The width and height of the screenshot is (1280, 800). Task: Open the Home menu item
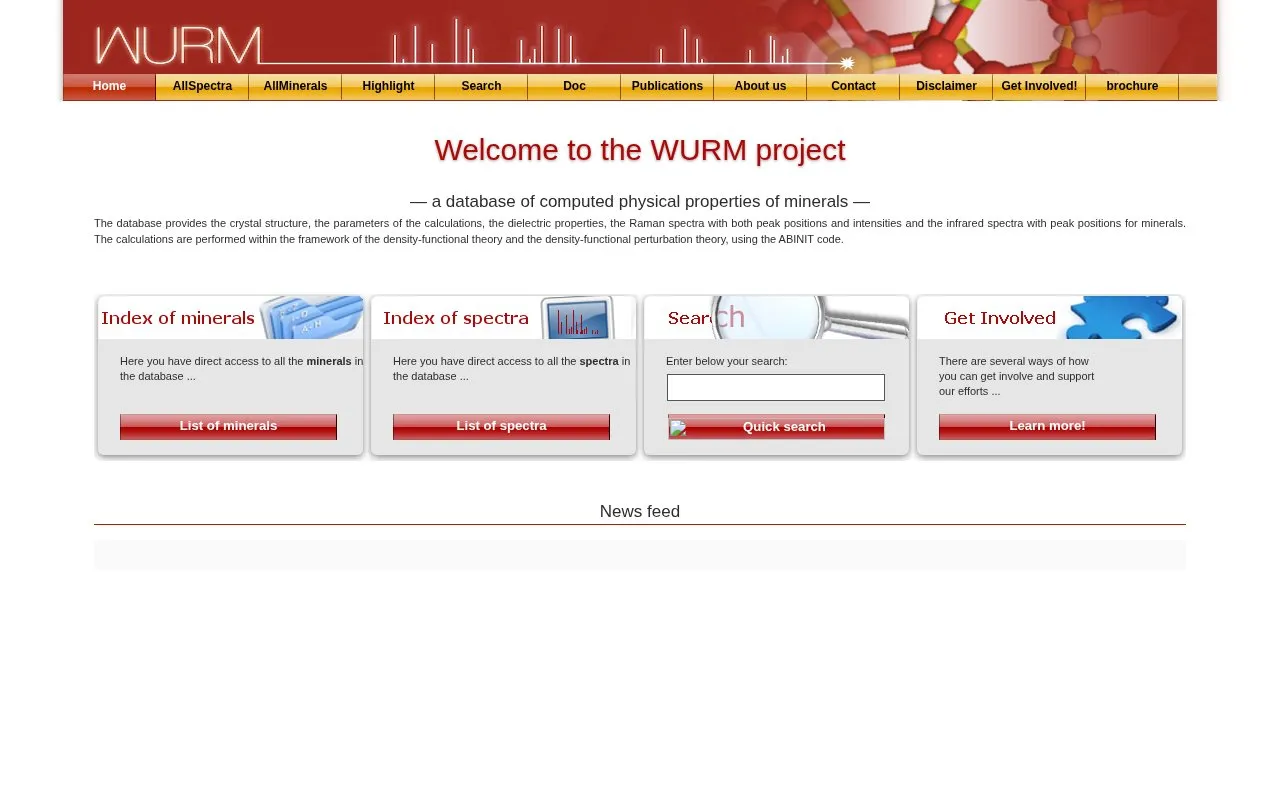(x=109, y=87)
